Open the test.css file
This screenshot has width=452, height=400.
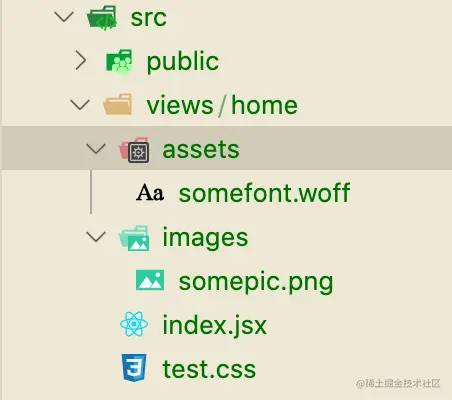(209, 369)
